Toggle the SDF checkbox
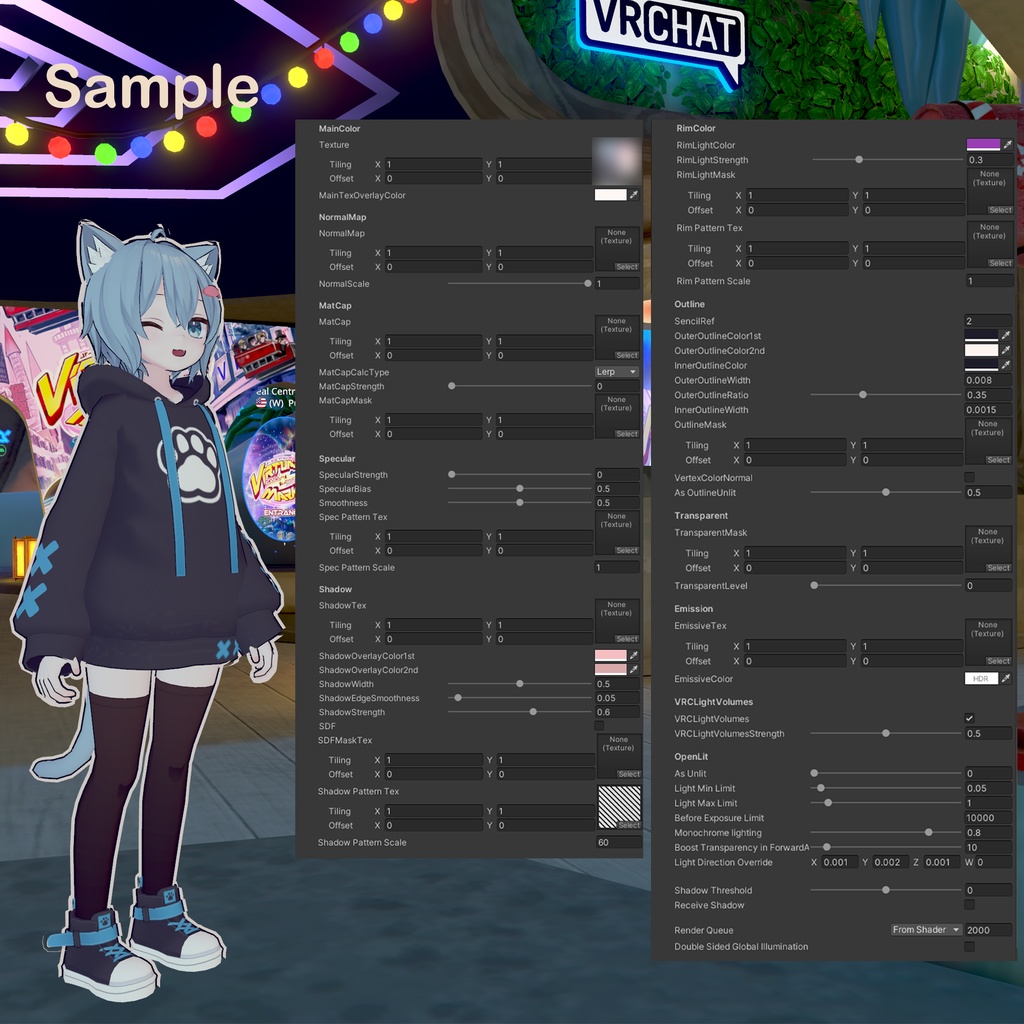This screenshot has width=1024, height=1024. (599, 726)
